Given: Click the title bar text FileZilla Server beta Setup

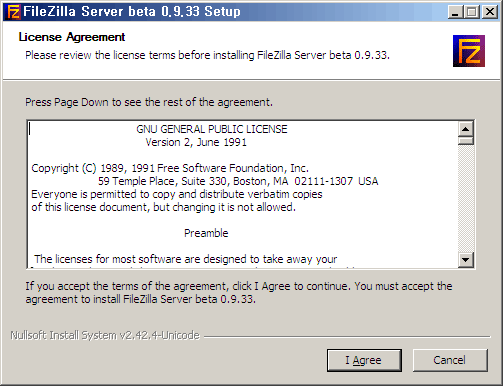Looking at the screenshot, I should tap(132, 12).
